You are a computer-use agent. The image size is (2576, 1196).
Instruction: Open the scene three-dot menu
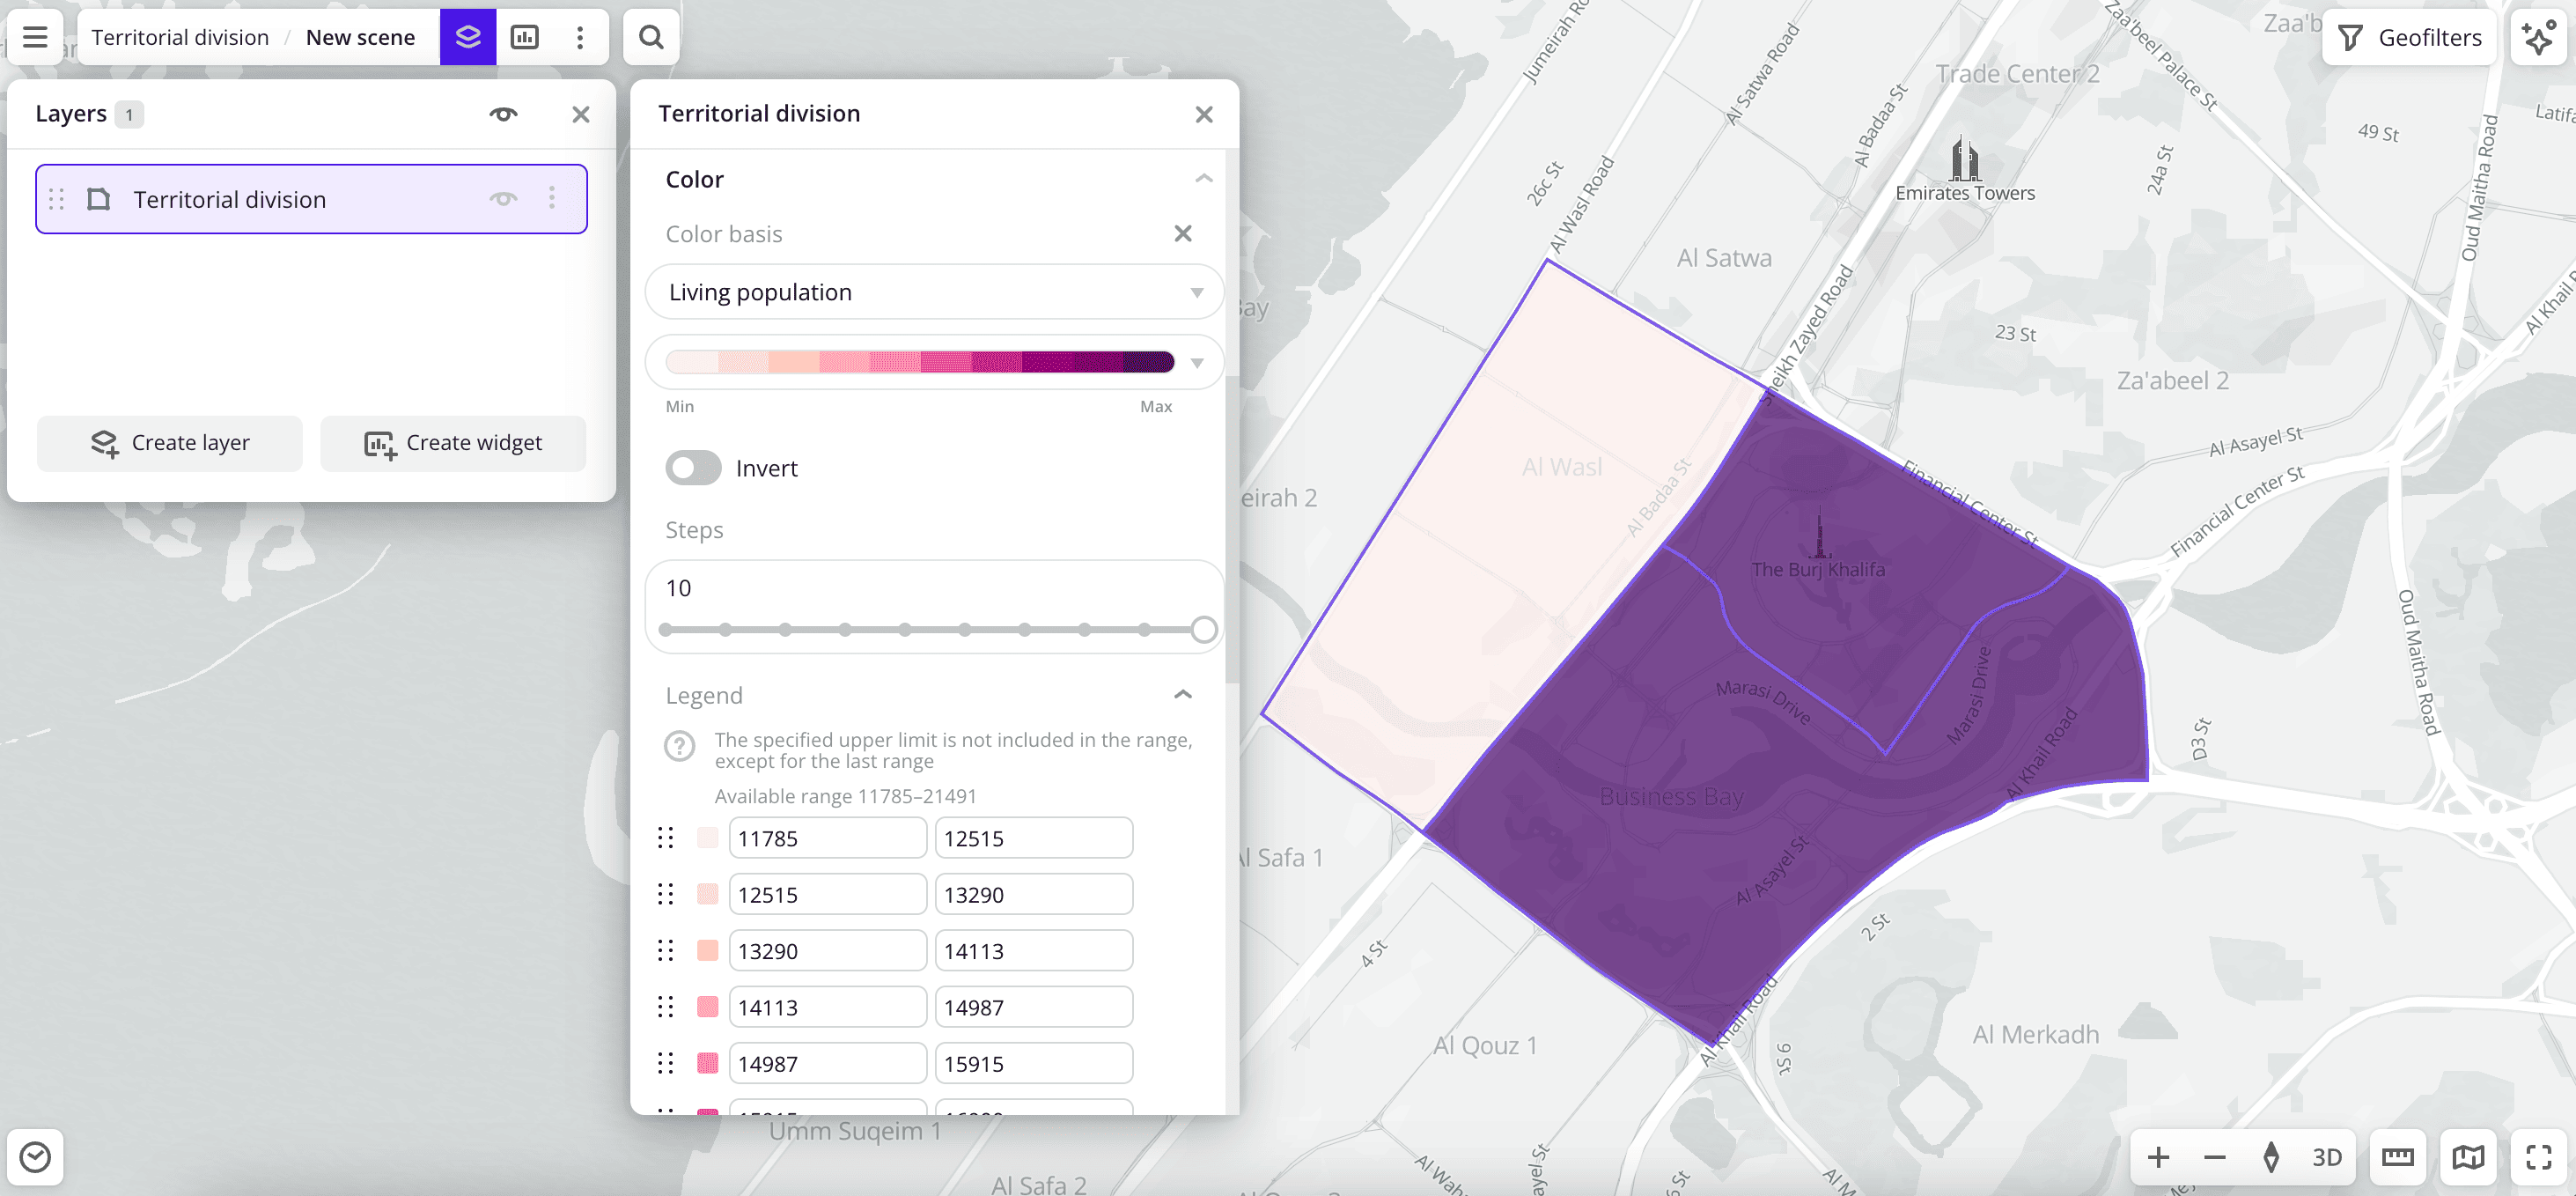coord(580,37)
